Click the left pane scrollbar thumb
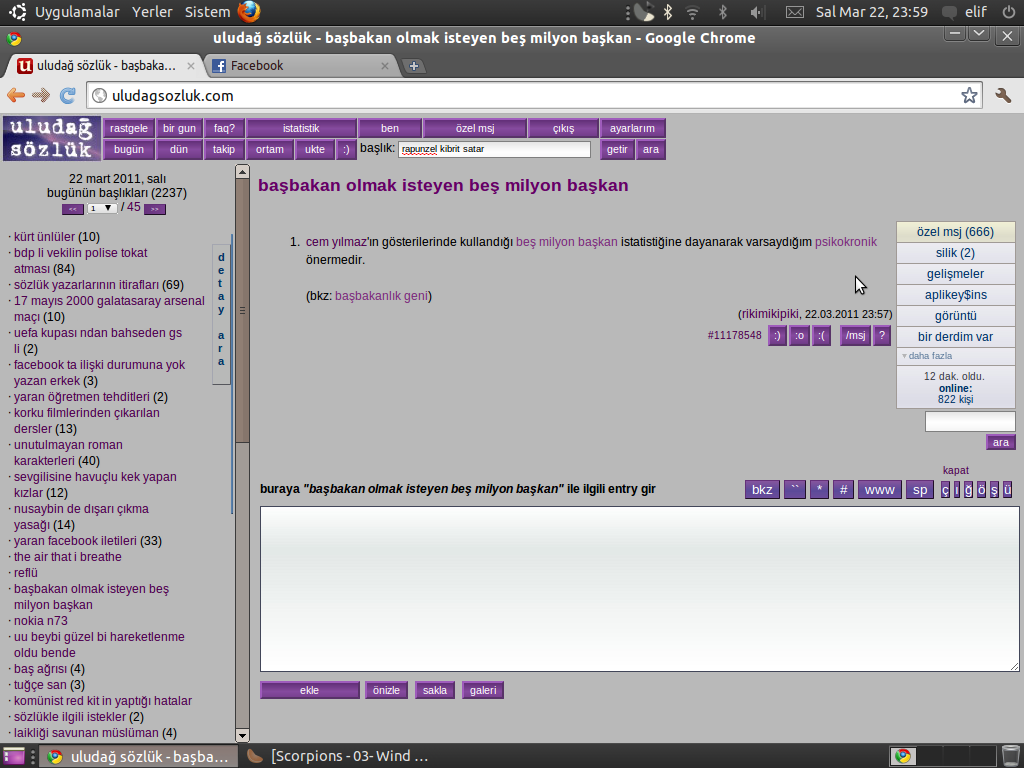1024x768 pixels. click(x=242, y=311)
